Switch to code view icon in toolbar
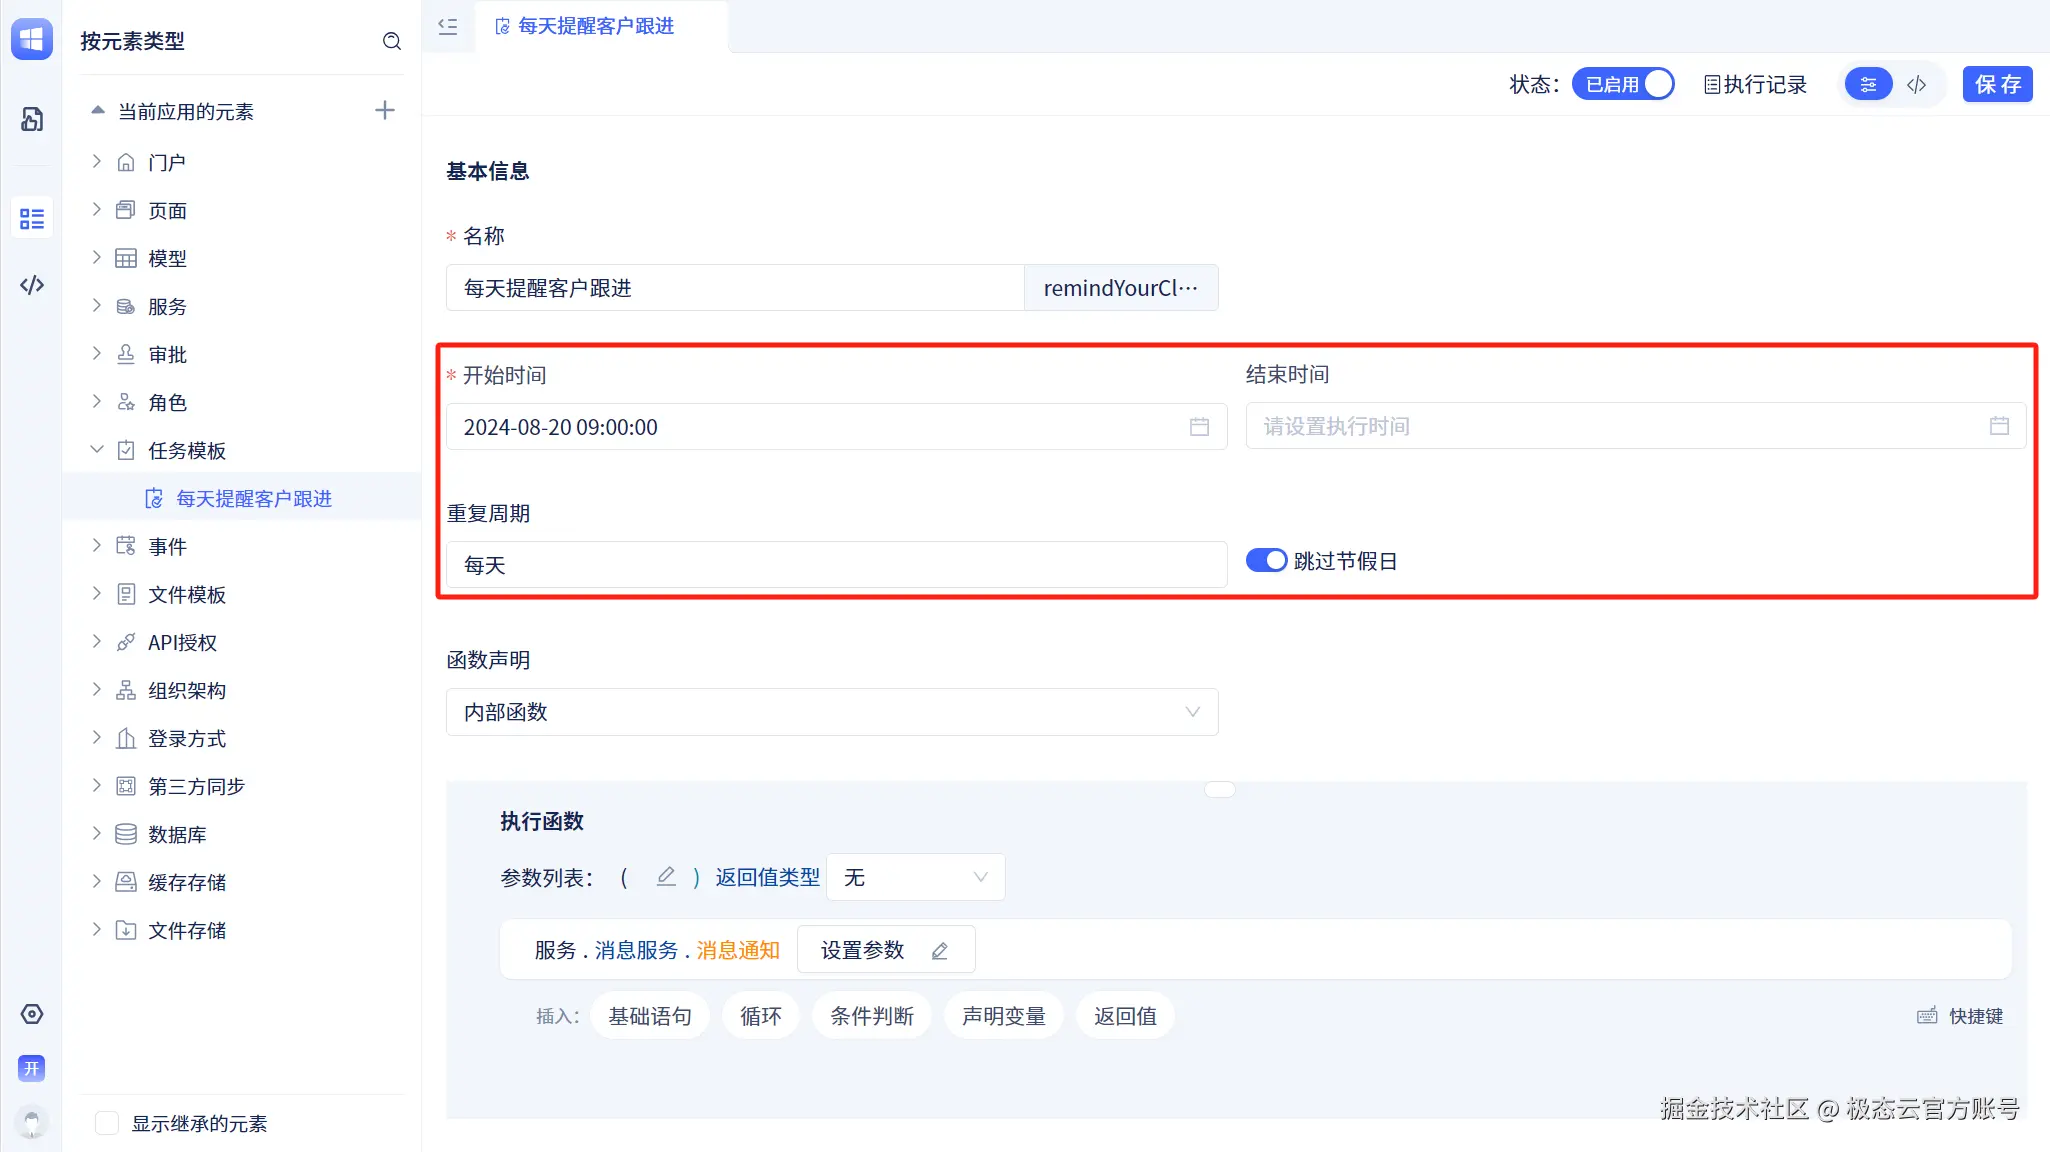Image resolution: width=2050 pixels, height=1152 pixels. pos(1916,85)
